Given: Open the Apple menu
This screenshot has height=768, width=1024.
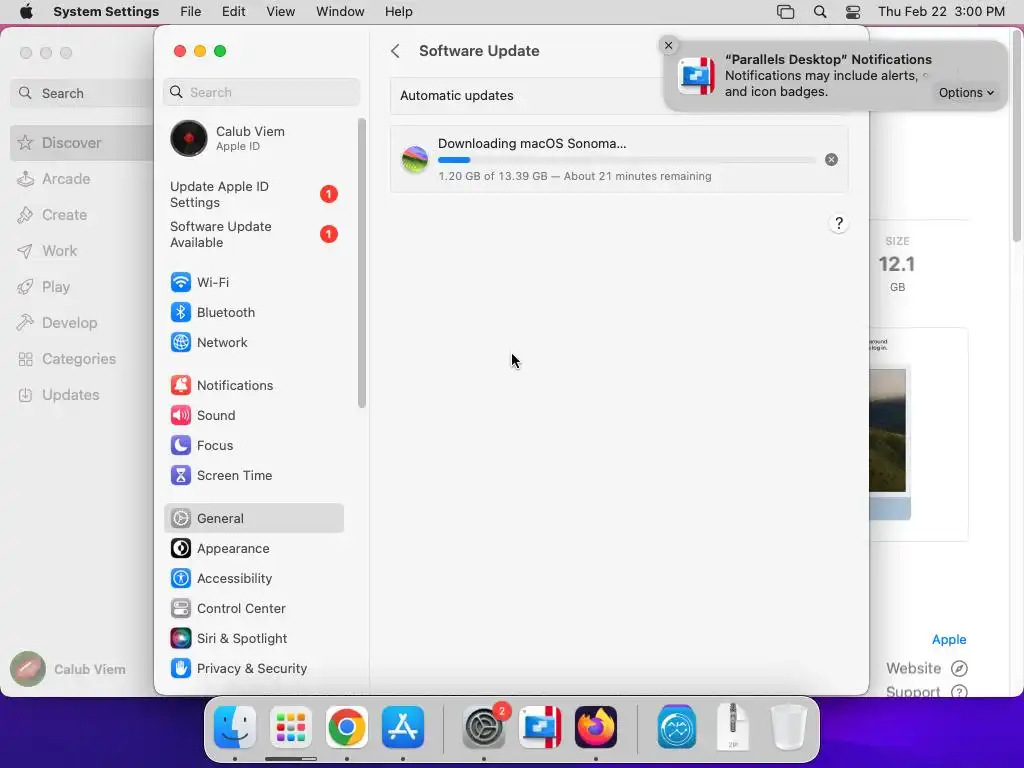Looking at the screenshot, I should (x=26, y=12).
